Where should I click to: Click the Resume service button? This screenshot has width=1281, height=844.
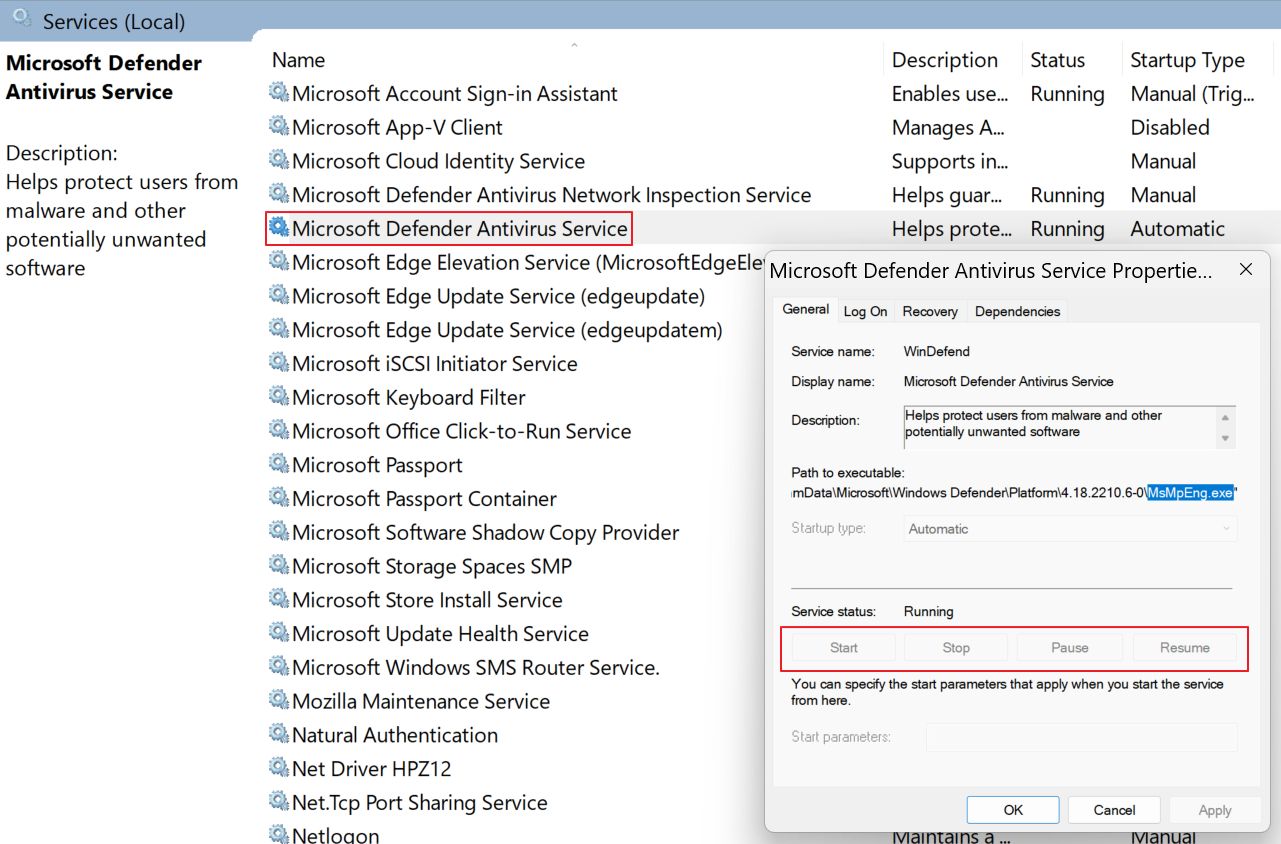point(1184,648)
